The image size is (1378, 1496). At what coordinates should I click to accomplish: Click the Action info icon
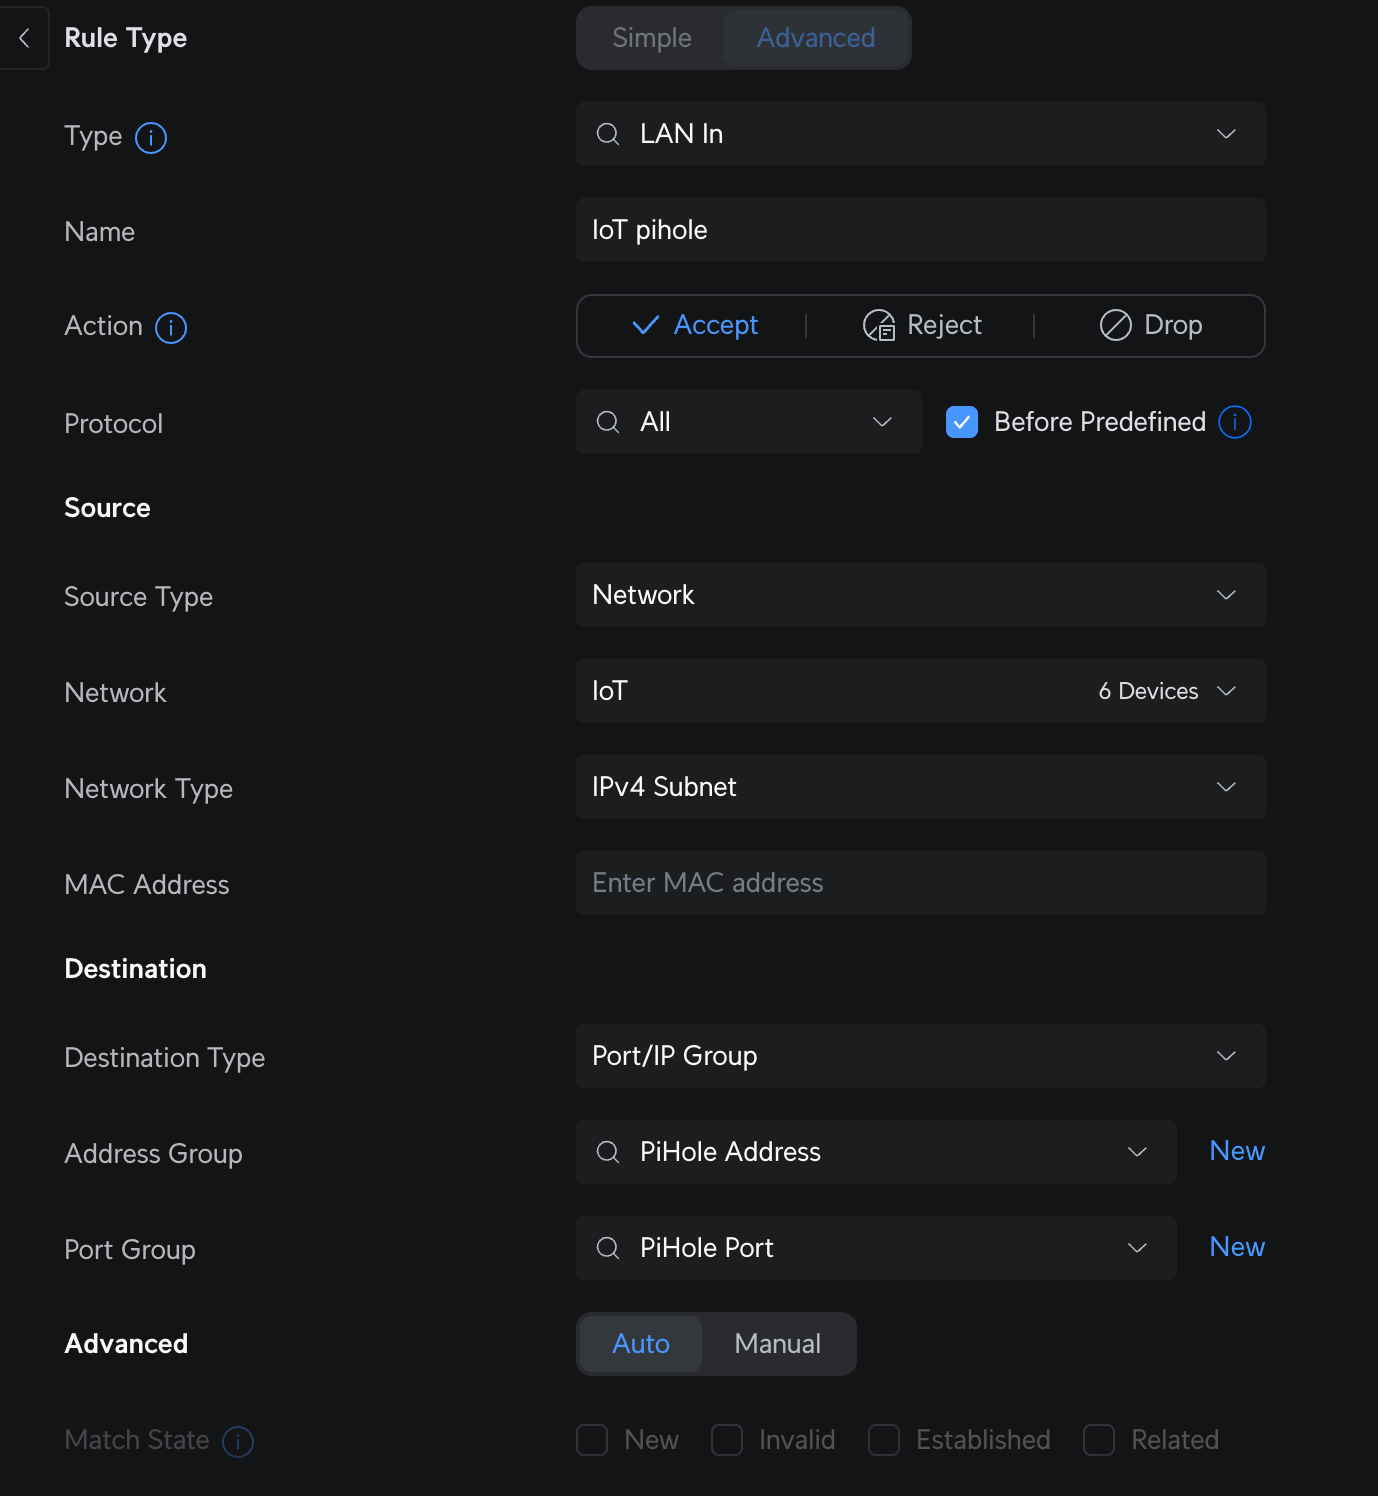click(171, 327)
